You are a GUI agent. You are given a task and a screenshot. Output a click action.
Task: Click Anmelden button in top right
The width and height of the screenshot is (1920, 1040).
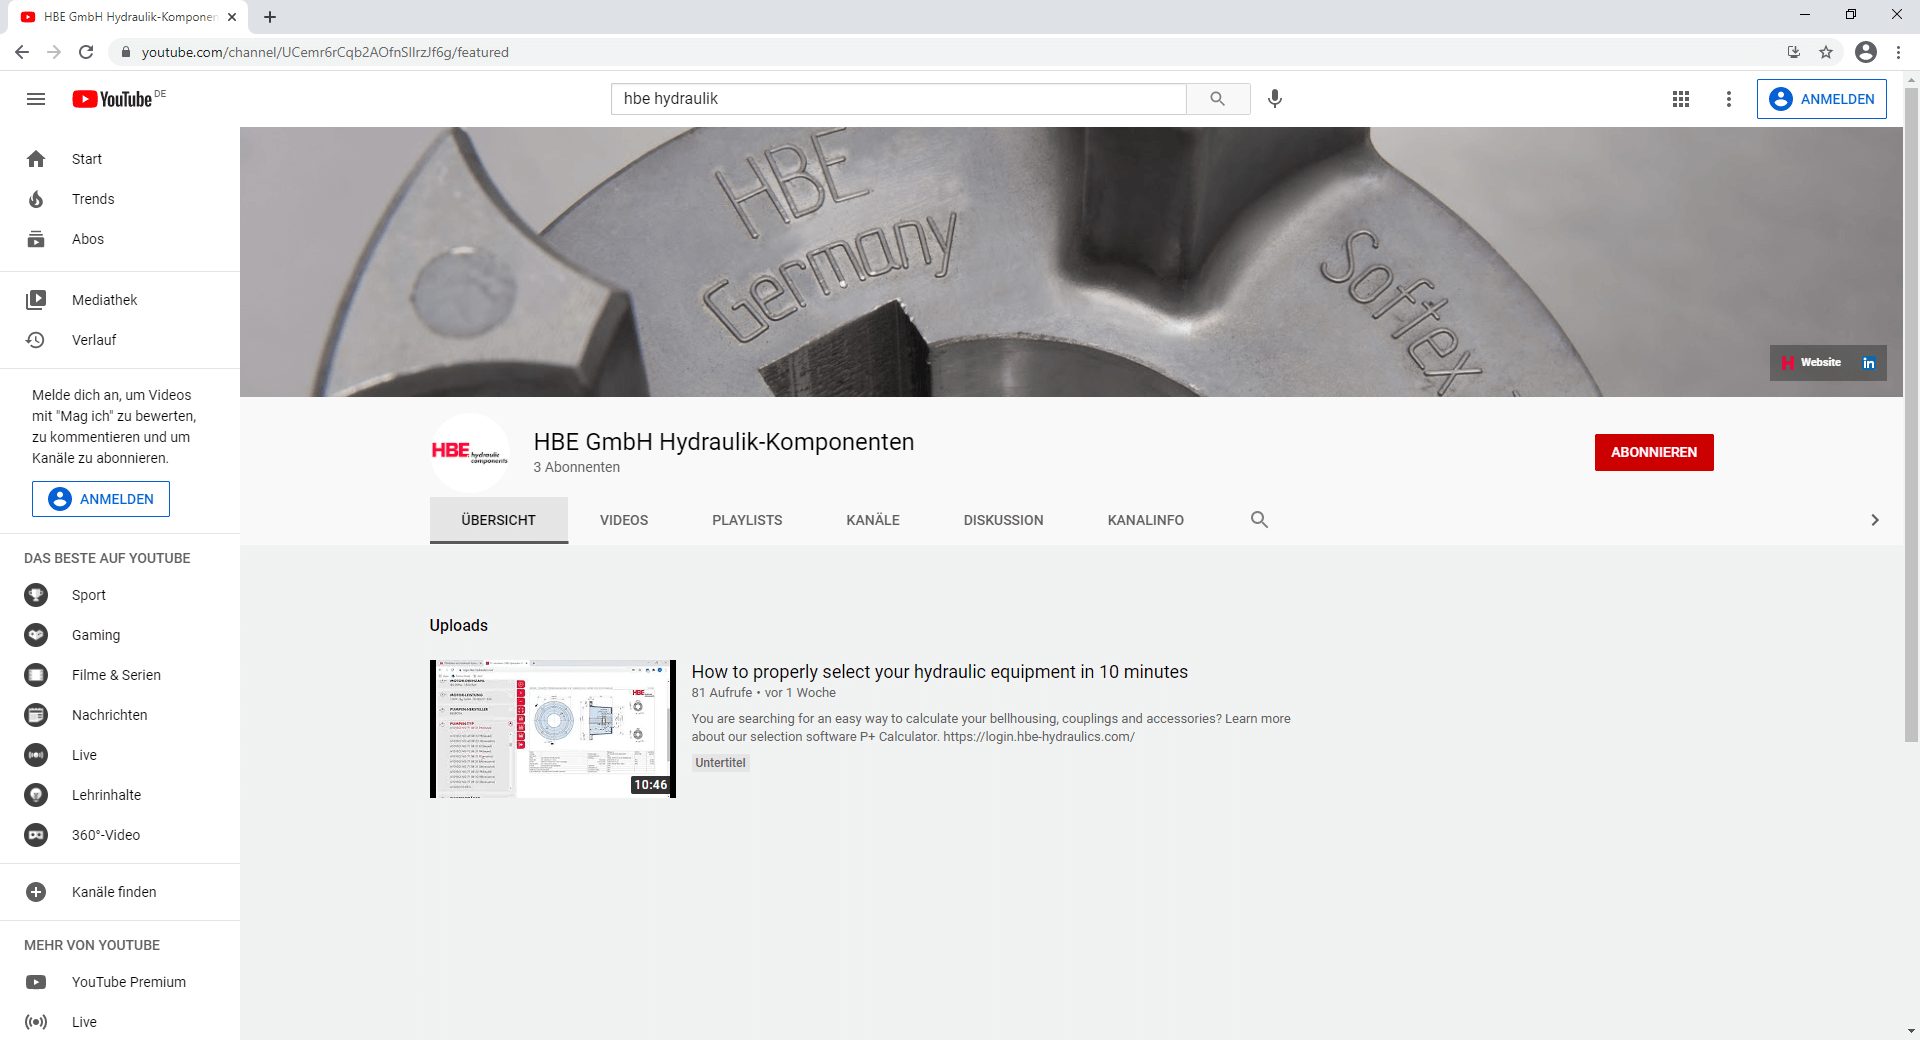pos(1821,99)
